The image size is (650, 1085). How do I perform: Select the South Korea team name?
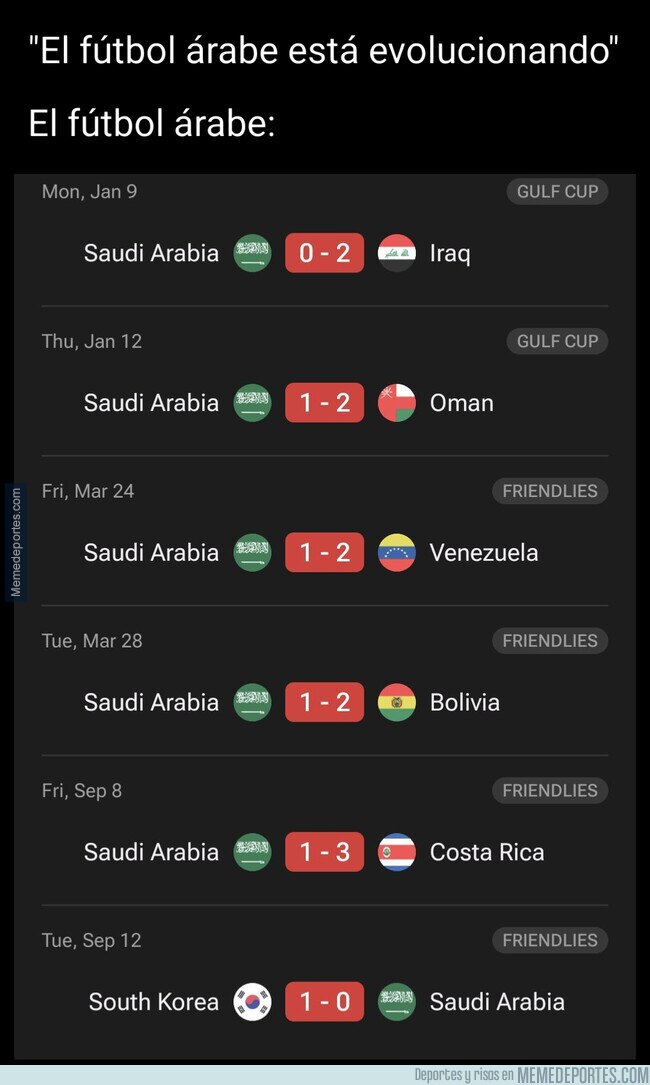[x=153, y=1002]
